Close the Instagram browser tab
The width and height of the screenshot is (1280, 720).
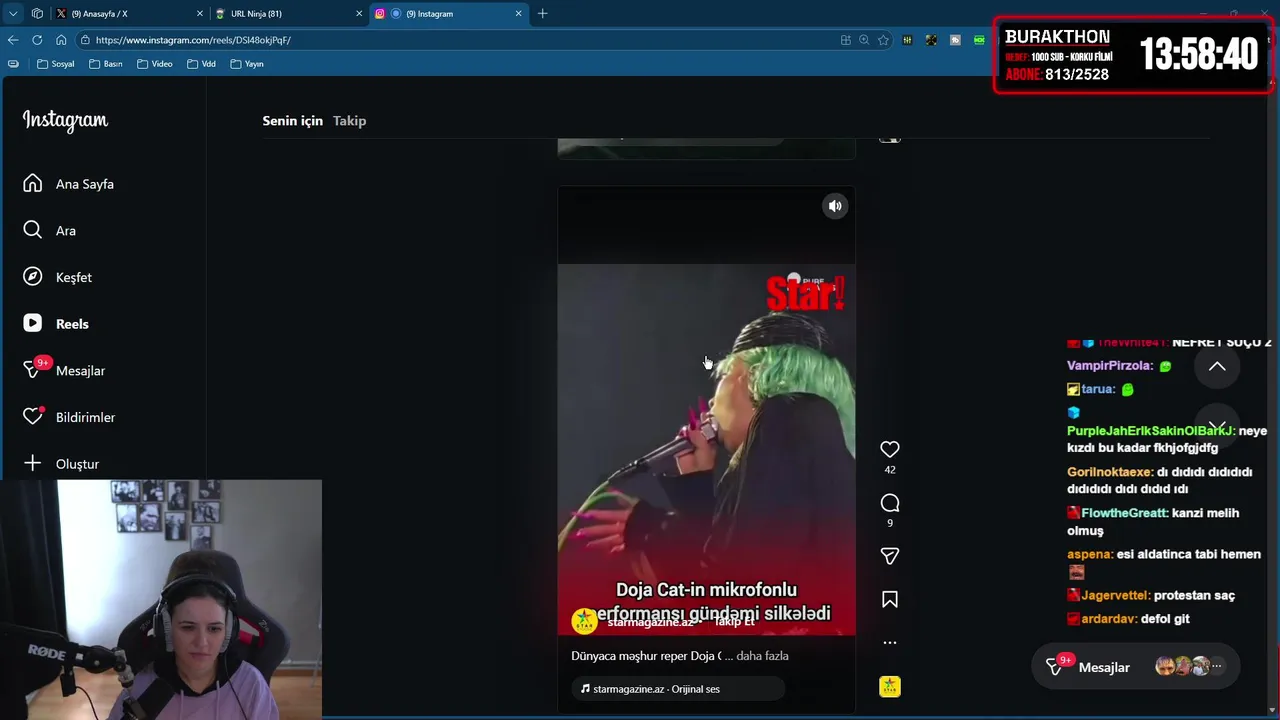pos(519,14)
